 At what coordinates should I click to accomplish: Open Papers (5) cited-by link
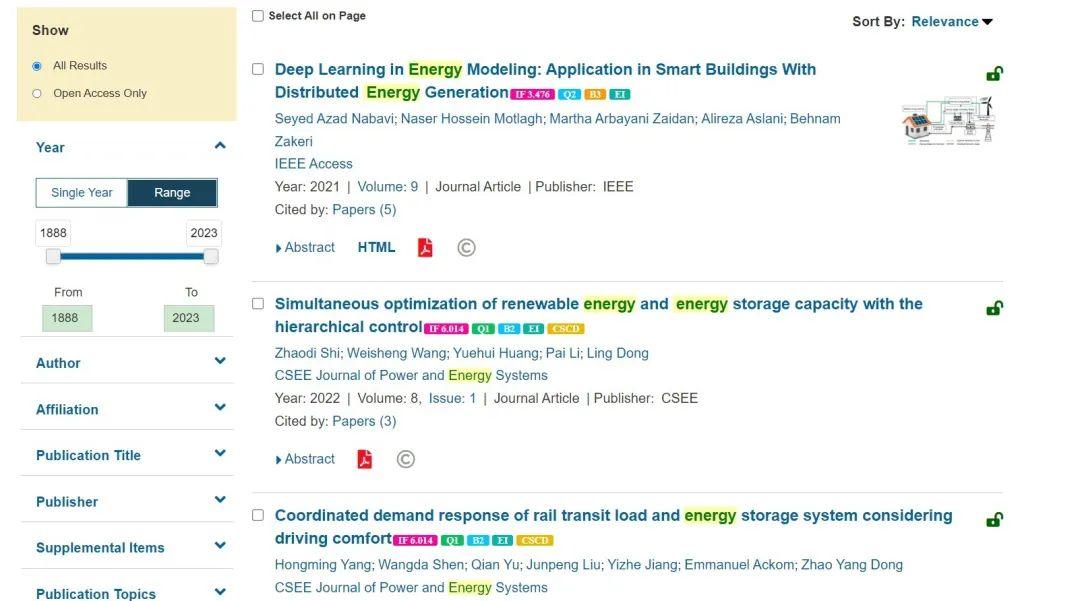coord(364,210)
